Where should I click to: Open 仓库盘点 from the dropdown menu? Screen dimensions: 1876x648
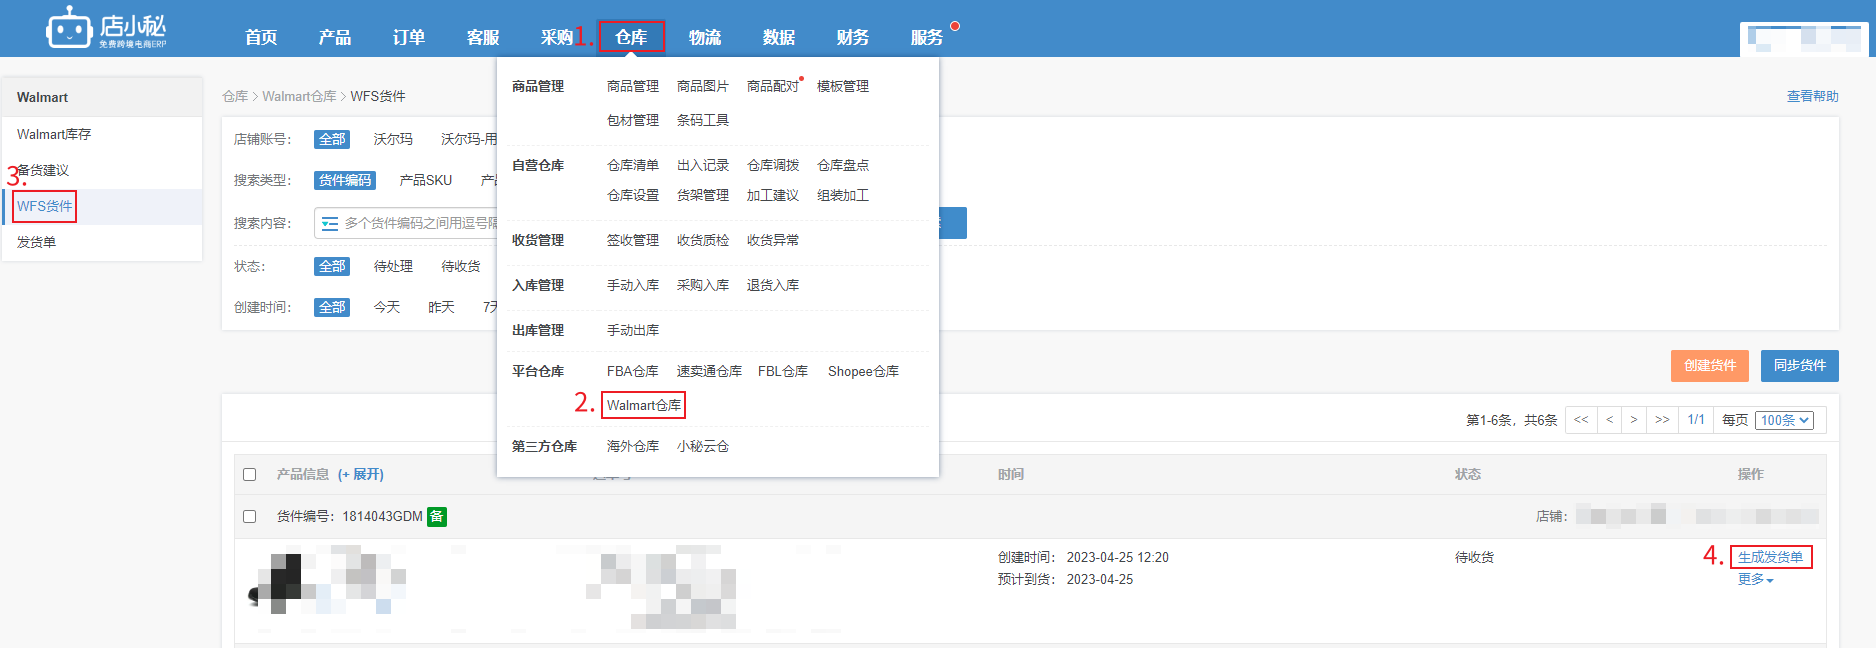(843, 165)
